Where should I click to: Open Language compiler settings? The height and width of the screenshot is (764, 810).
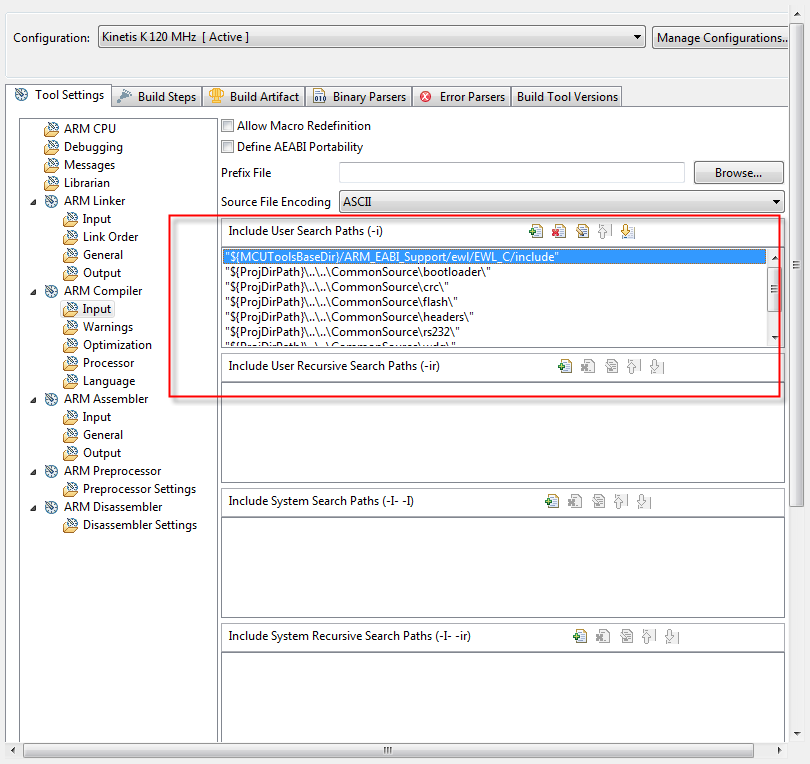coord(109,381)
